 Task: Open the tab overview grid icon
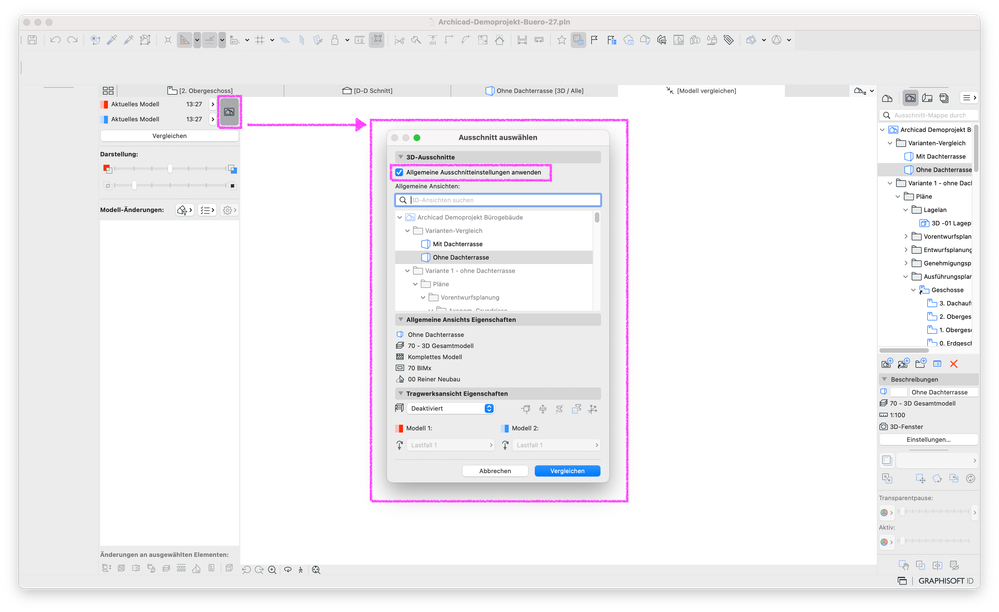coord(108,90)
